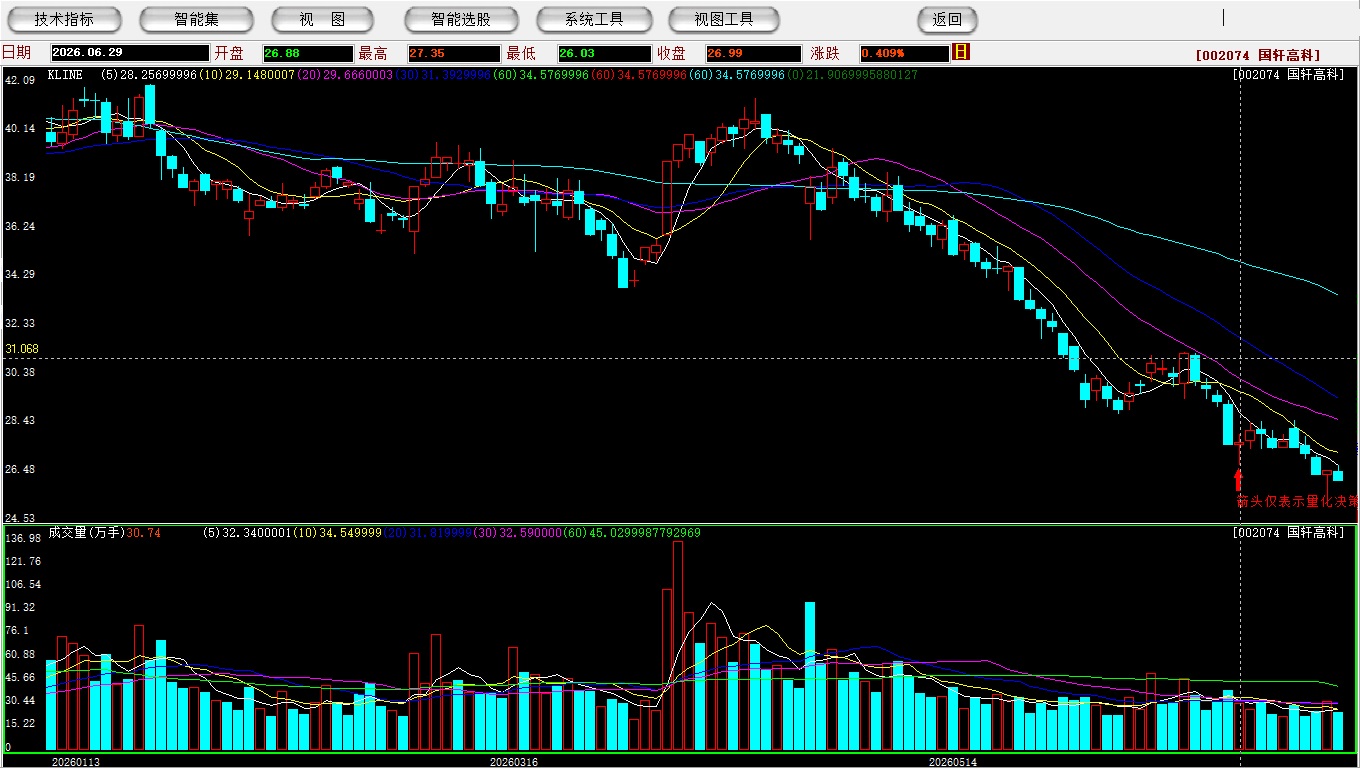Open the 视图工具 button
This screenshot has height=768, width=1360.
(726, 19)
